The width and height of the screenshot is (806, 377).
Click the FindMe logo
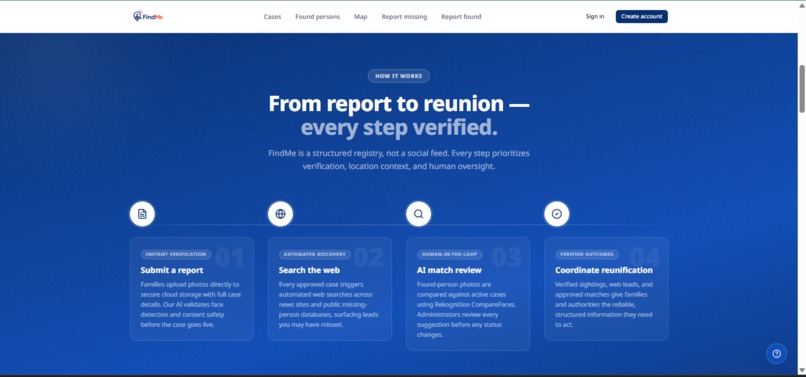click(148, 16)
